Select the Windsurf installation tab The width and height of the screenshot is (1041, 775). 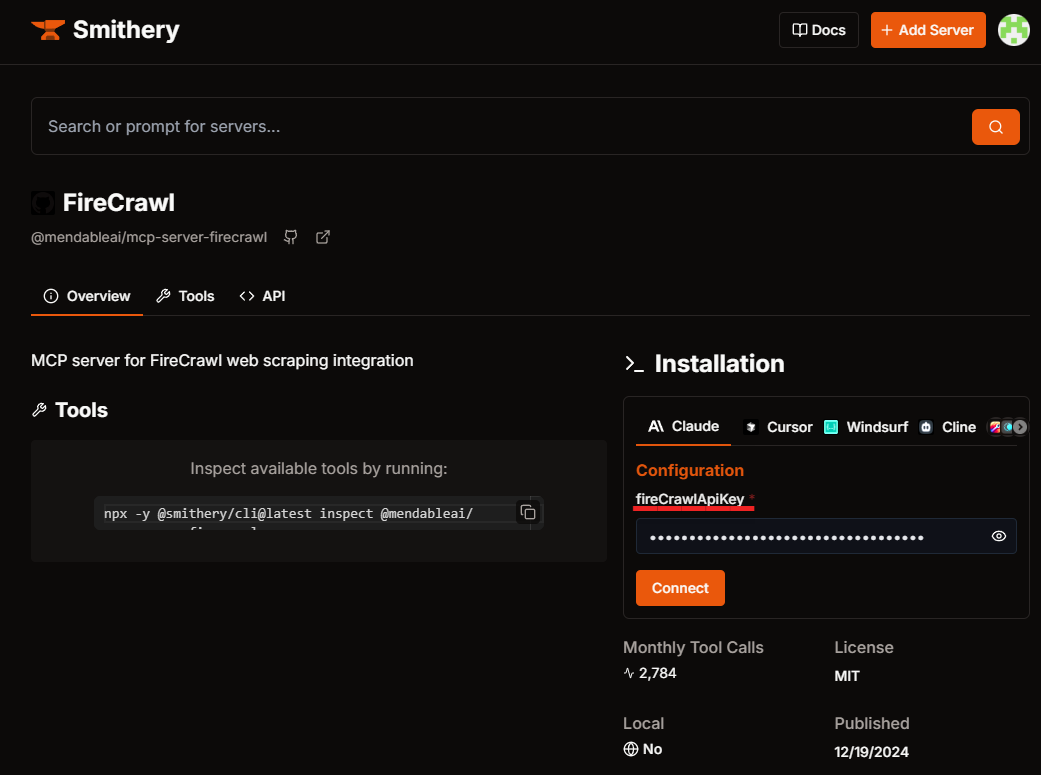866,427
